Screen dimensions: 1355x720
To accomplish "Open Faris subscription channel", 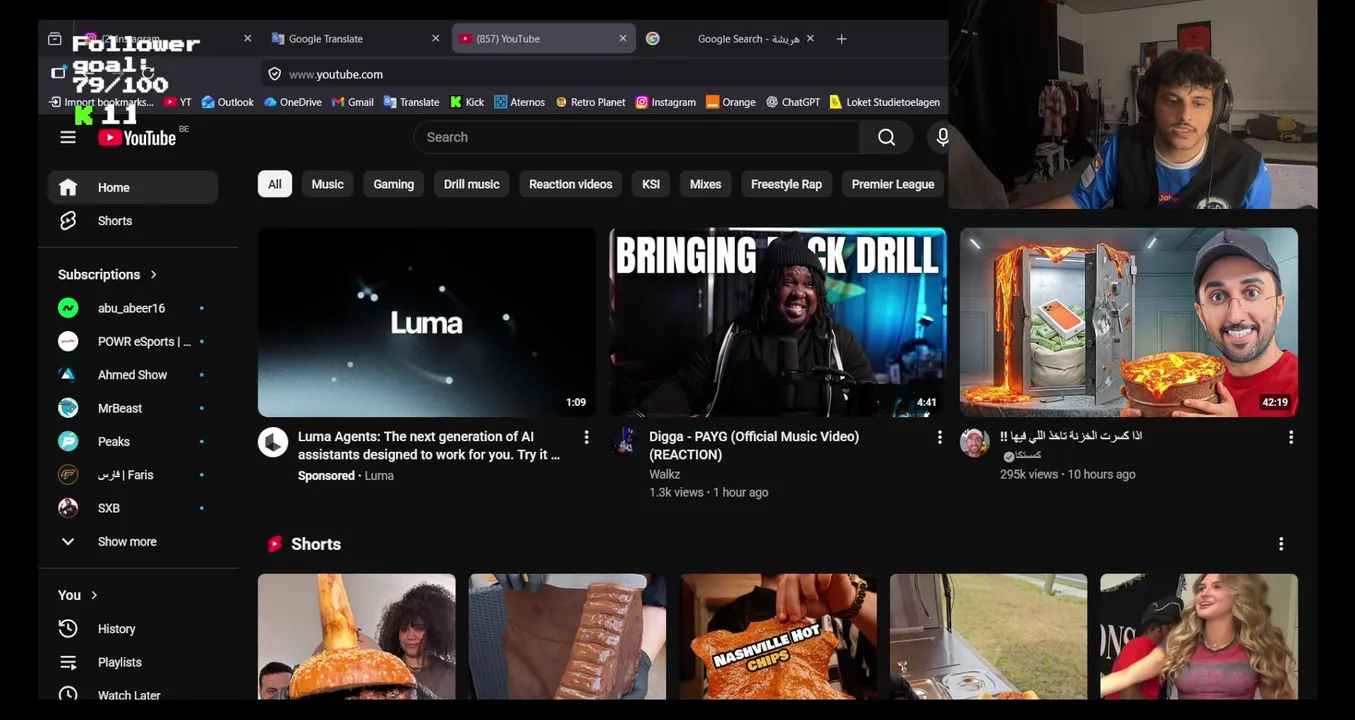I will click(132, 475).
